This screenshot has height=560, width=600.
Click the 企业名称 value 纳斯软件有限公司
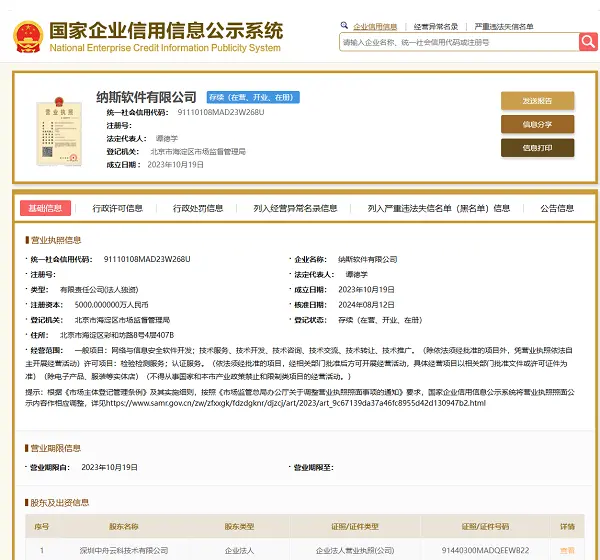pyautogui.click(x=368, y=259)
